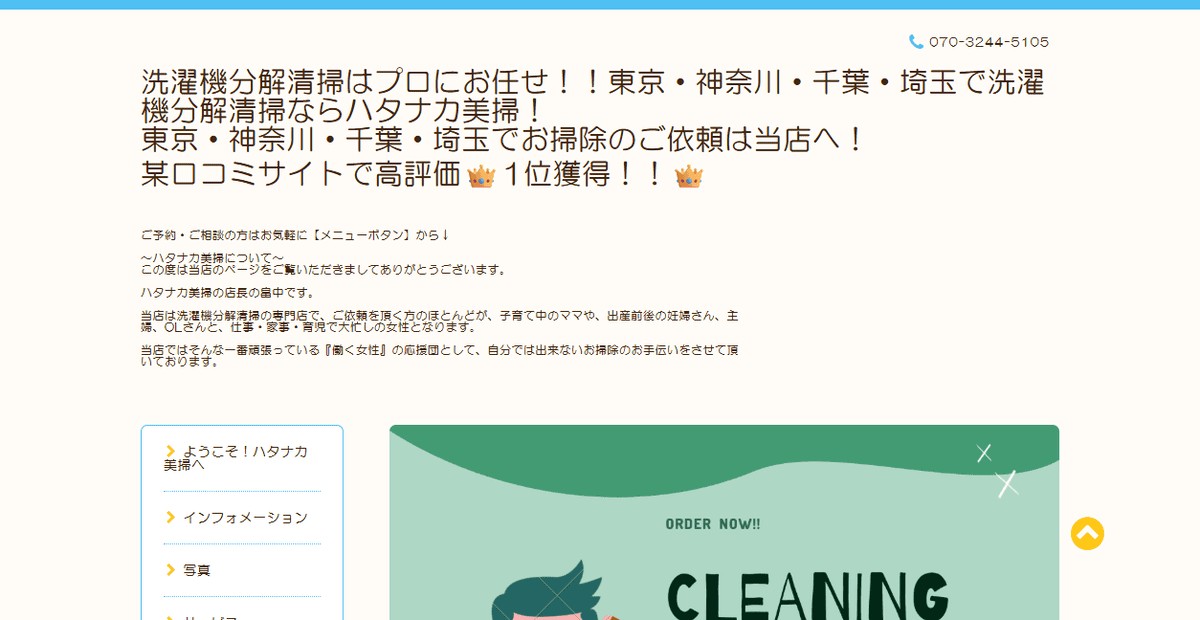Viewport: 1200px width, 620px height.
Task: Click the yellow scroll-to-top arrow button
Action: pos(1087,533)
